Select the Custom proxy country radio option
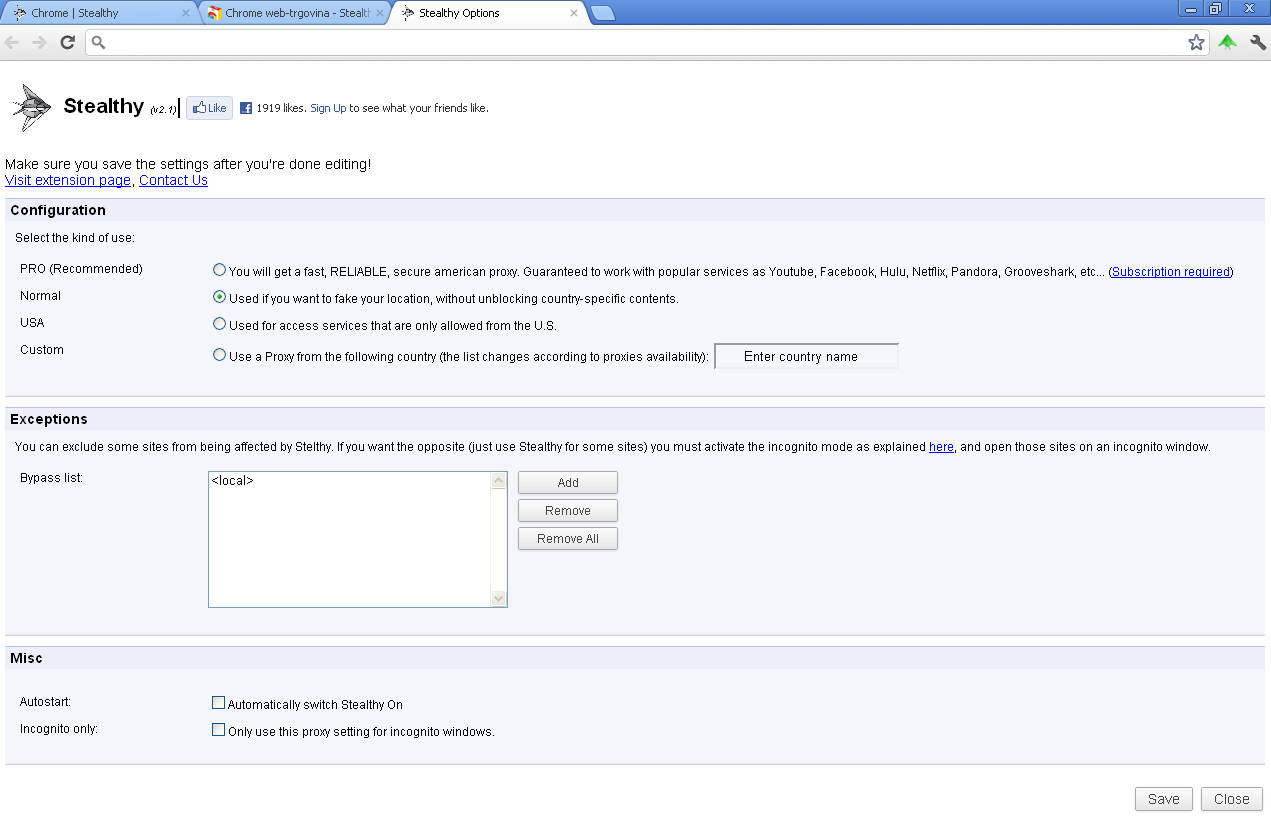Screen dimensions: 1271x822 pyautogui.click(x=219, y=354)
